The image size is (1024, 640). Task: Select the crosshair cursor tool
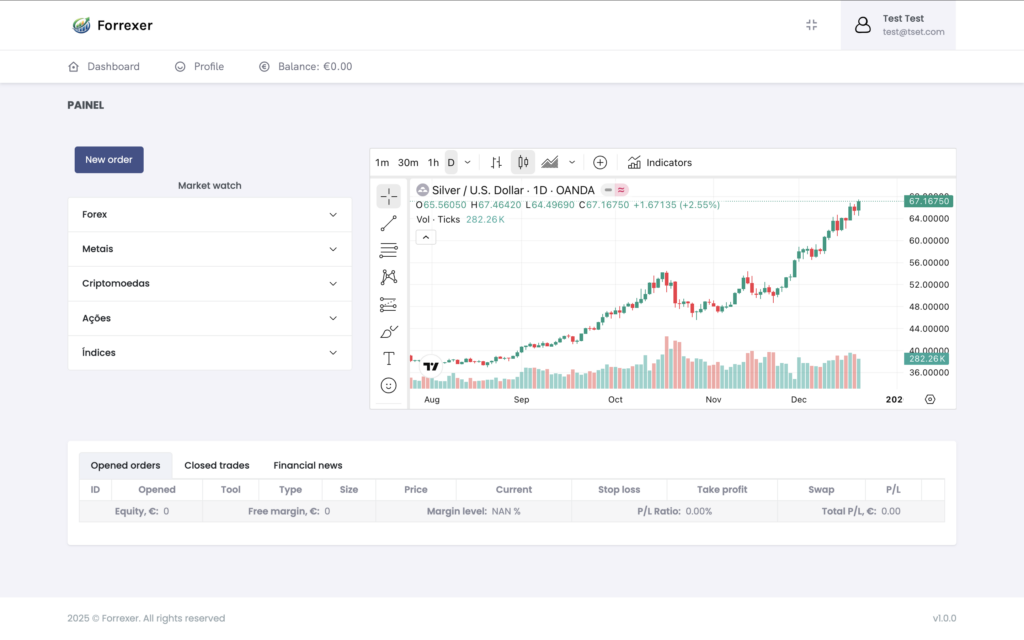coord(388,196)
